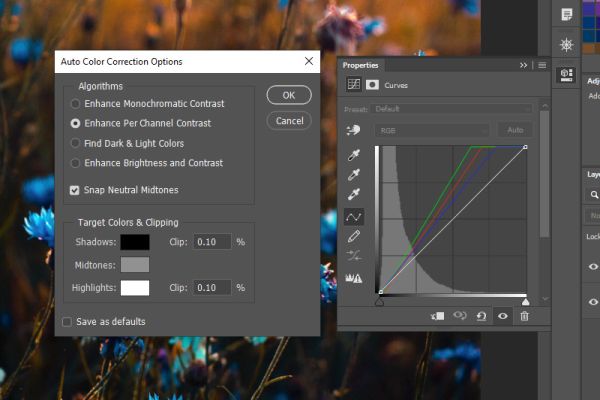This screenshot has width=600, height=400.
Task: Select the layer mask icon in Properties
Action: click(x=372, y=85)
